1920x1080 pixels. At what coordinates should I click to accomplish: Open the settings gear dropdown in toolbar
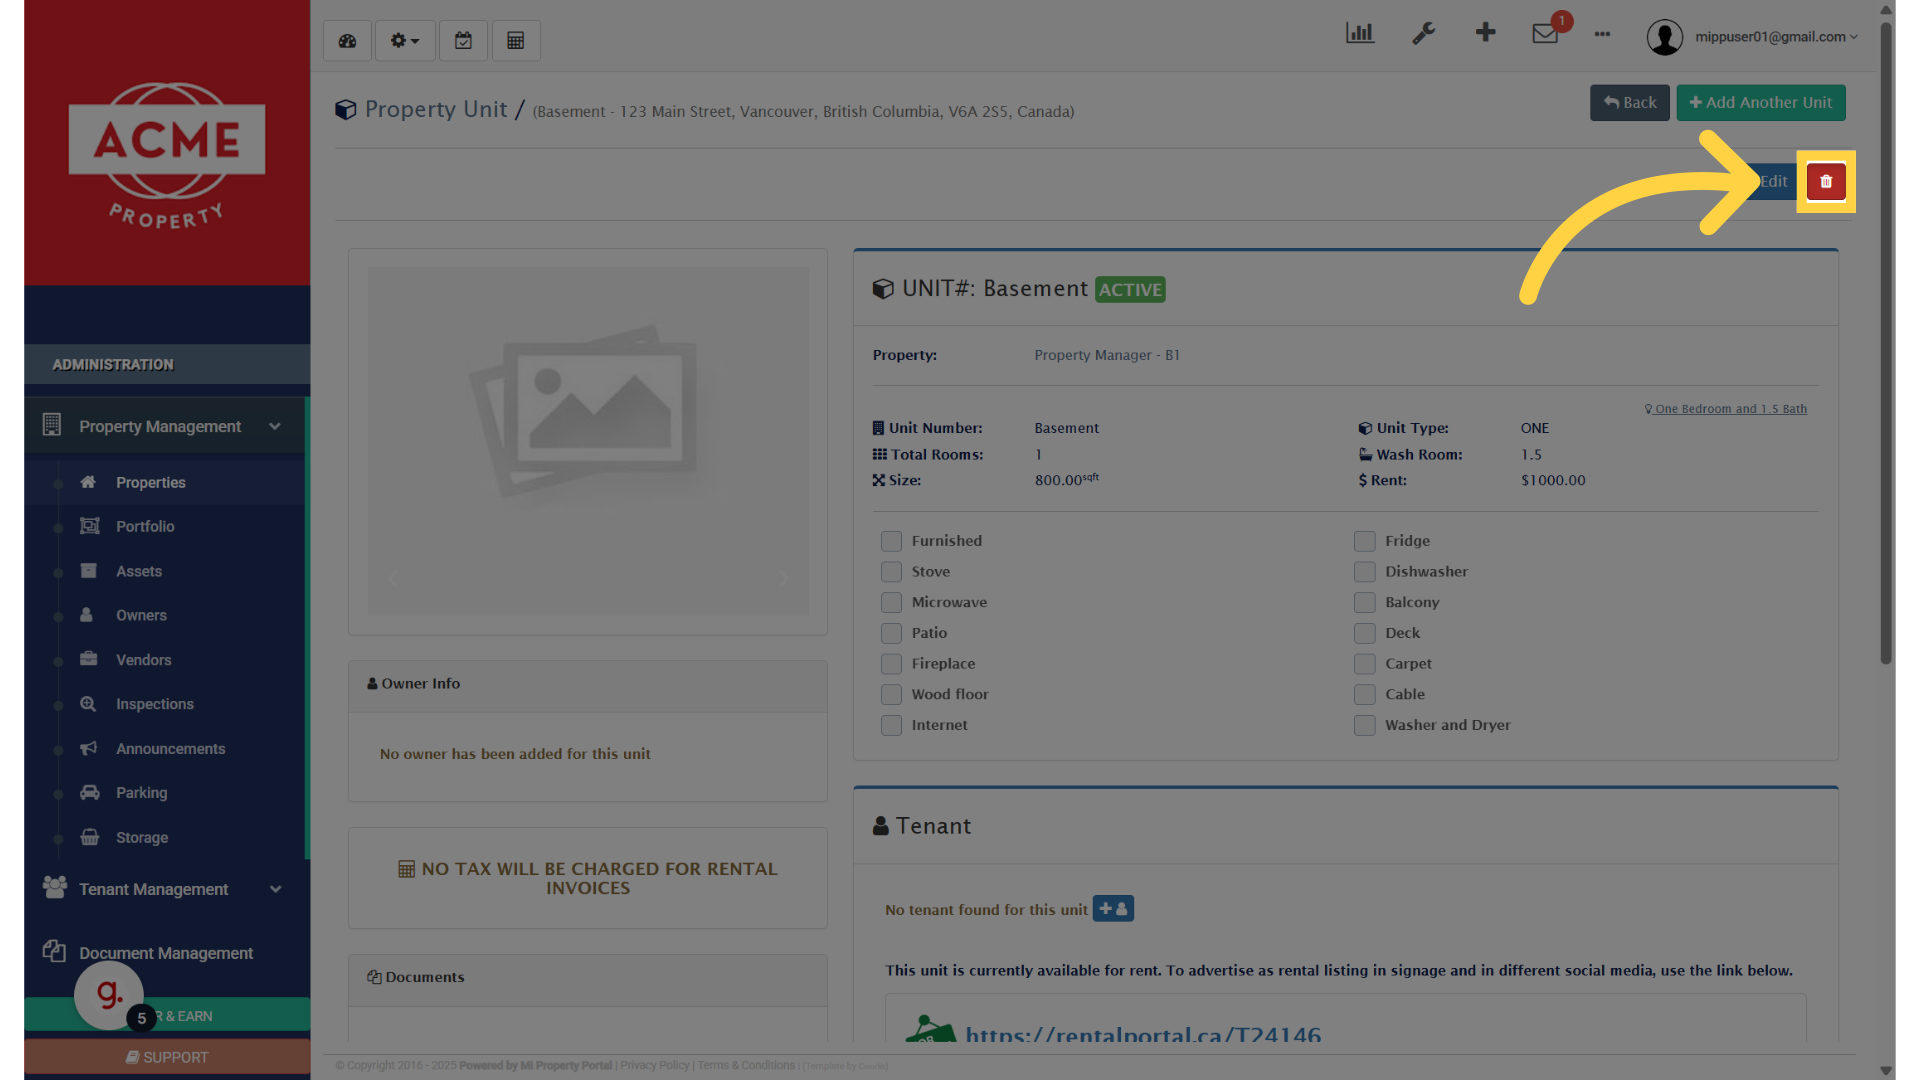point(405,41)
